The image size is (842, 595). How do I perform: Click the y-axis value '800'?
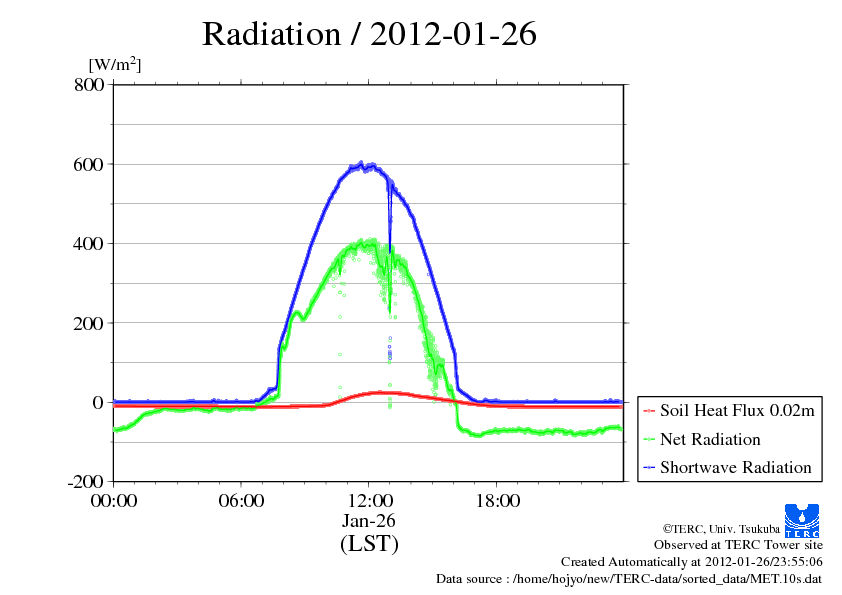click(x=89, y=85)
